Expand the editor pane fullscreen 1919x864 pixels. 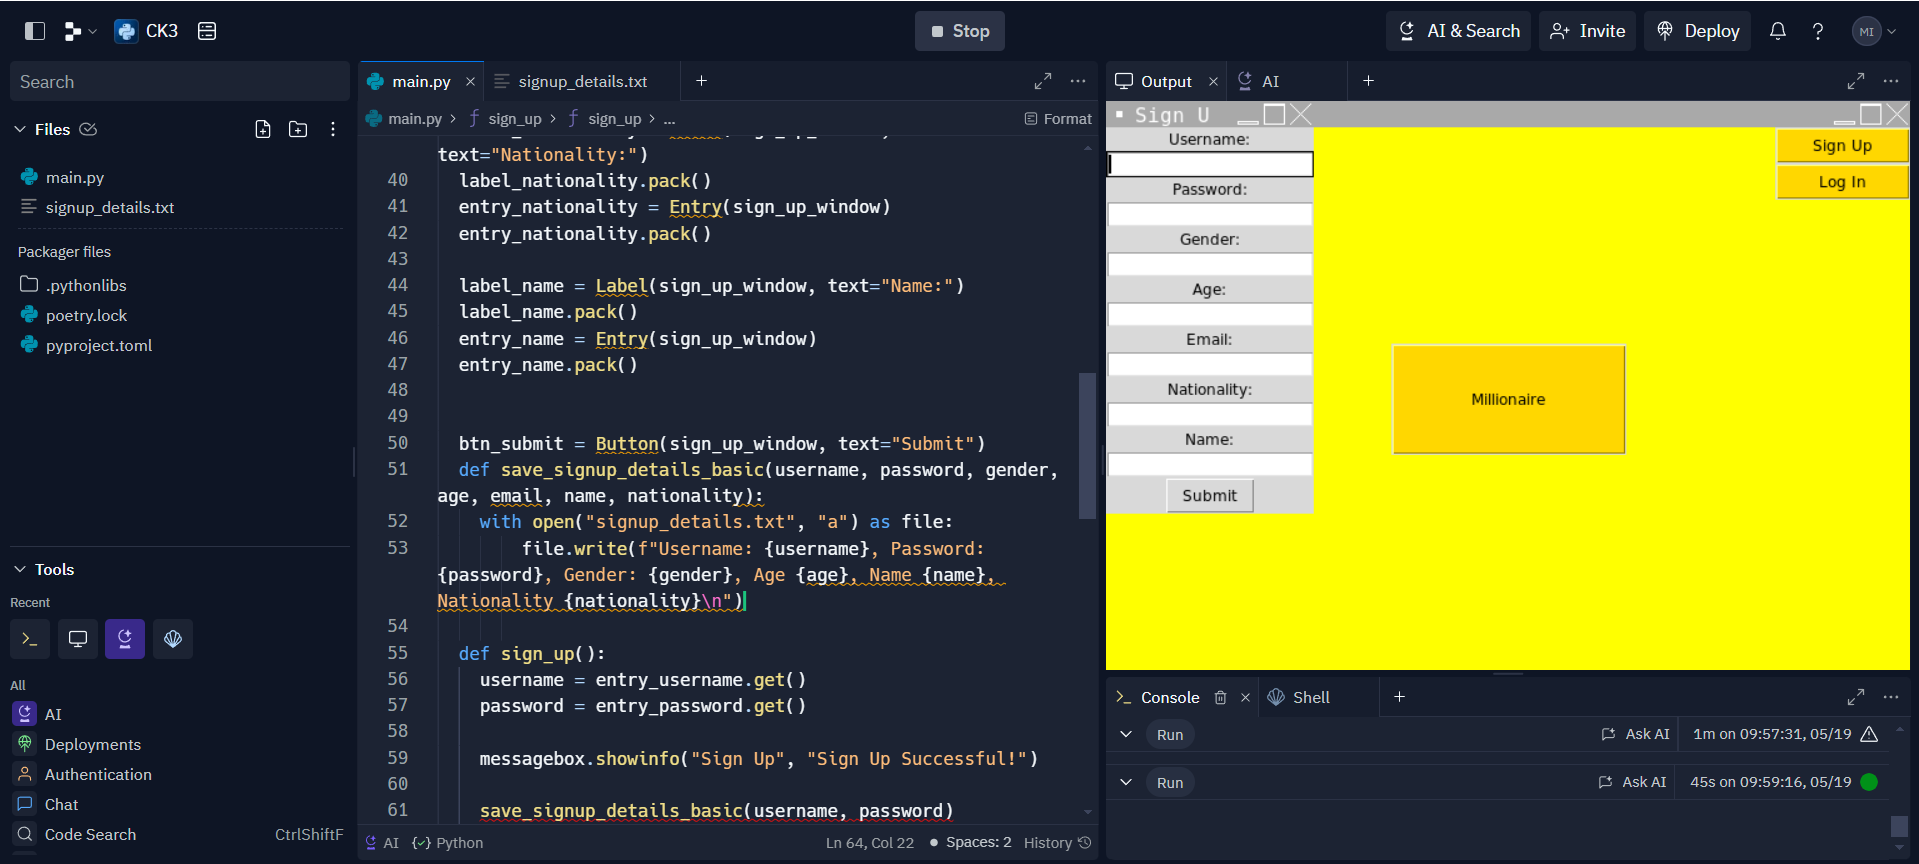point(1043,81)
